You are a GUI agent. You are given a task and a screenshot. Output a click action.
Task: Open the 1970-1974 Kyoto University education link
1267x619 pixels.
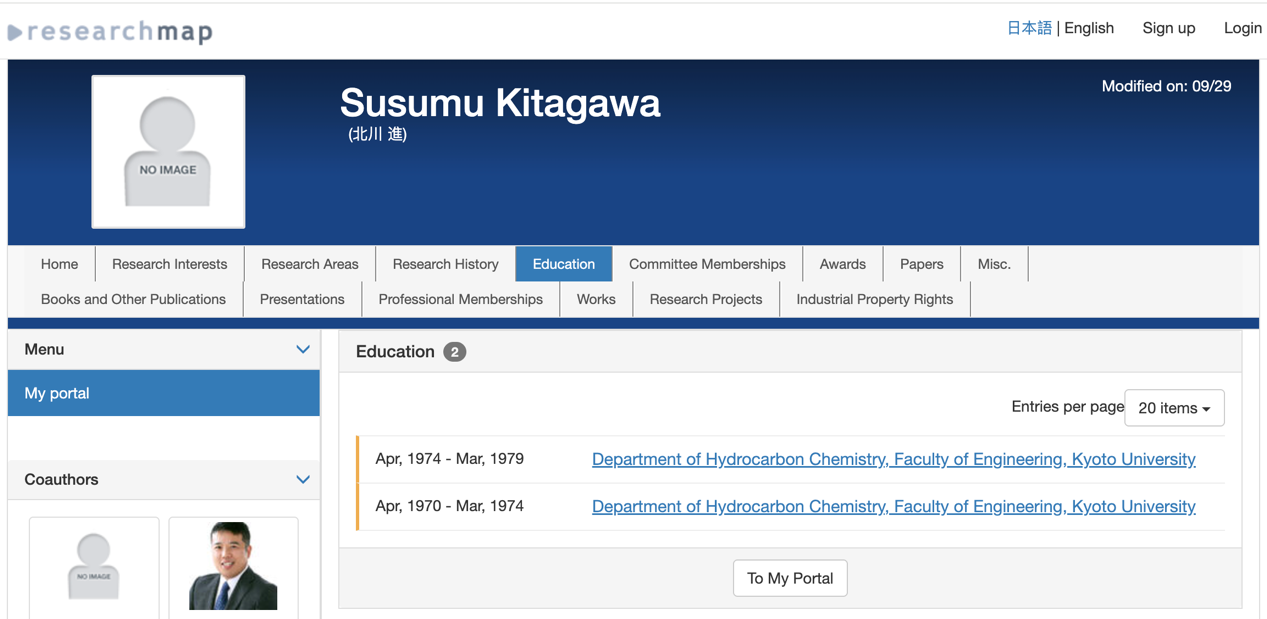coord(893,506)
